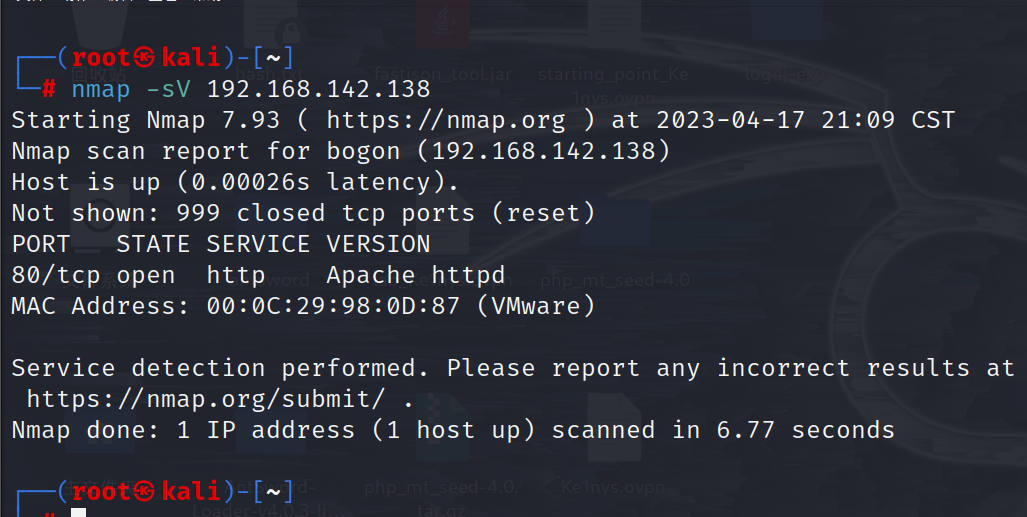This screenshot has width=1027, height=517.
Task: Open the https://nmap.org/submit/ link
Action: tap(206, 399)
